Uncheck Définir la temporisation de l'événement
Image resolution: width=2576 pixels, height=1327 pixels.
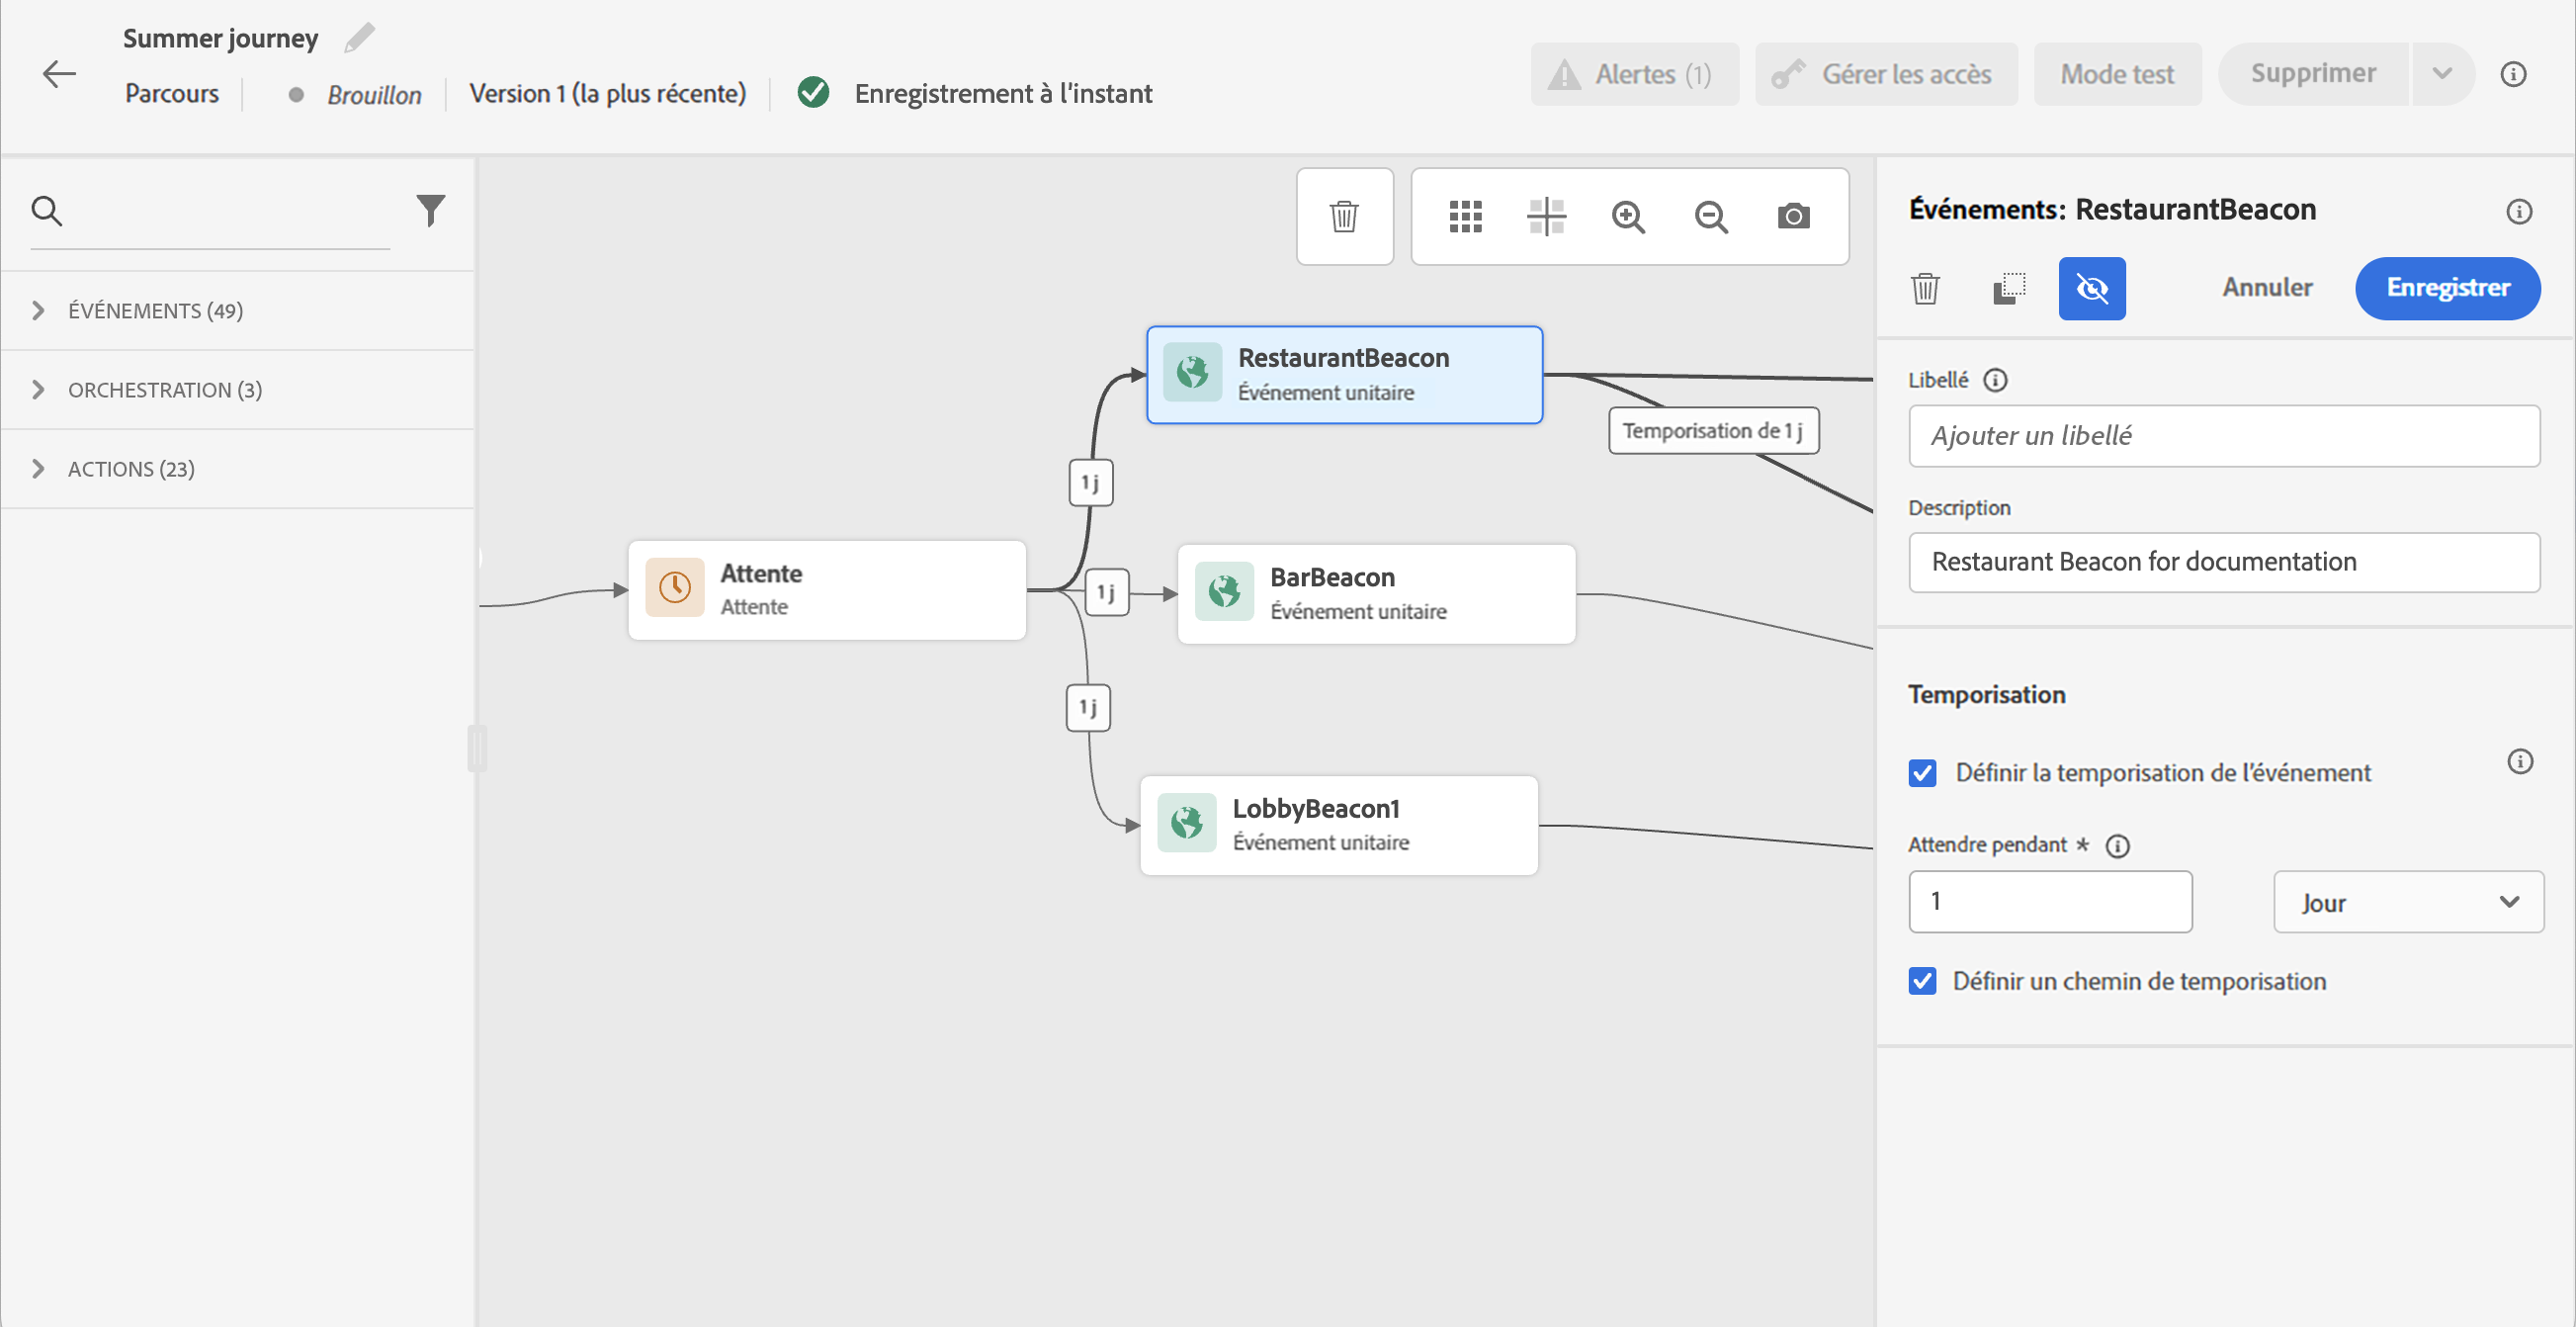click(1922, 773)
